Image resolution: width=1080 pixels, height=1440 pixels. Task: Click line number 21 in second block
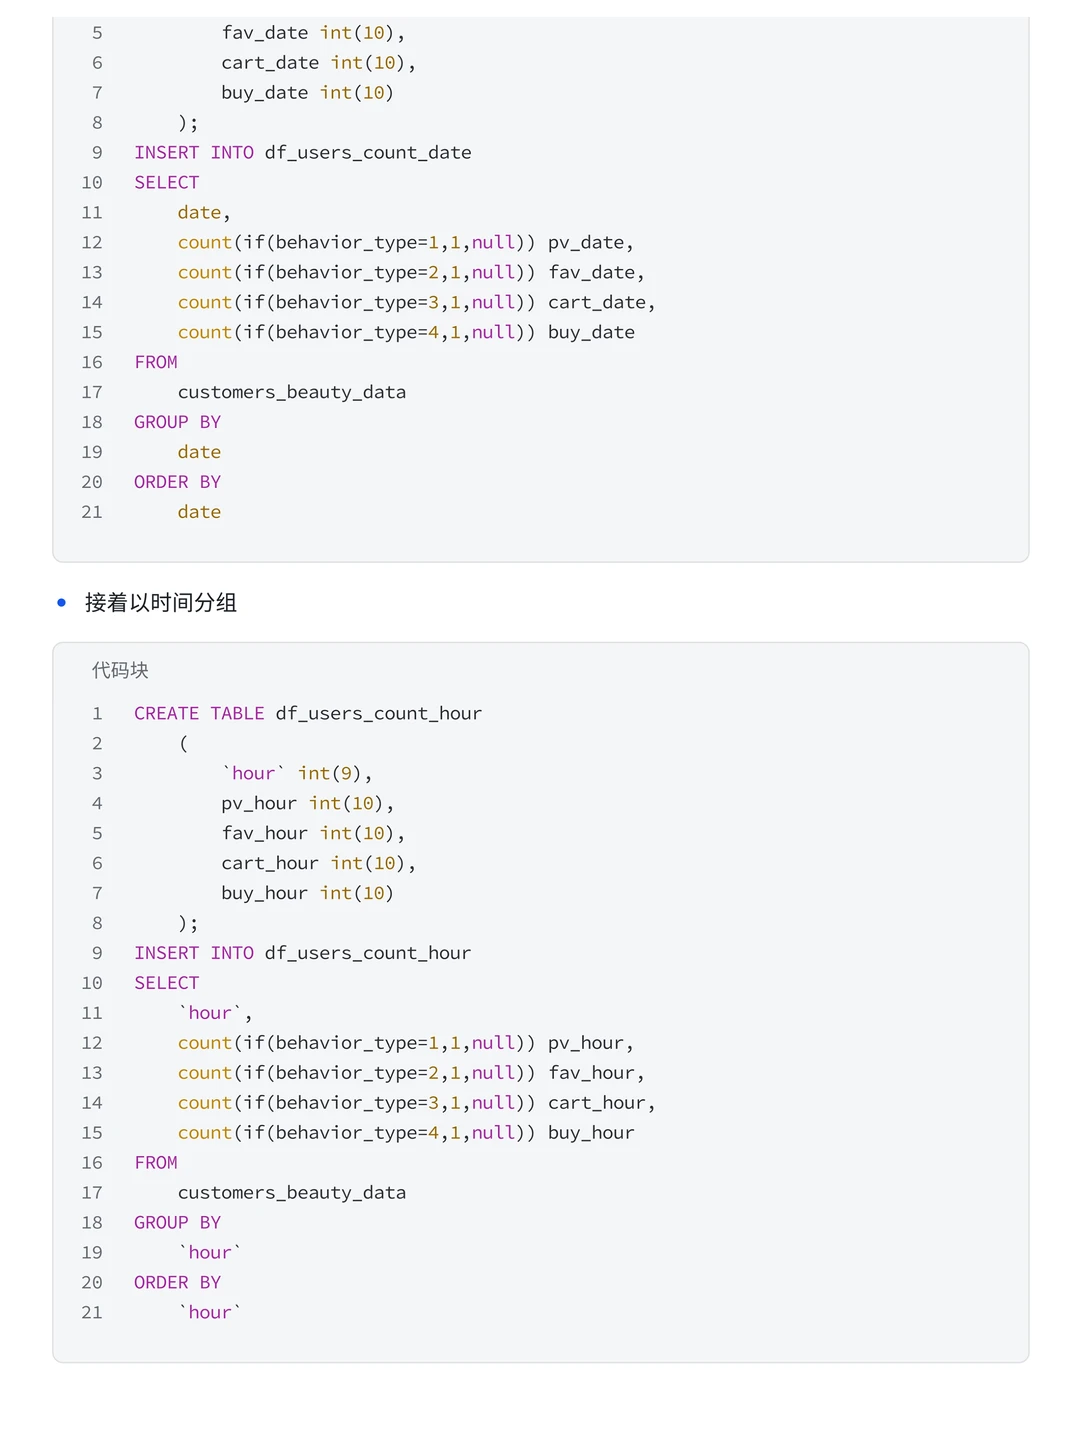[92, 1313]
